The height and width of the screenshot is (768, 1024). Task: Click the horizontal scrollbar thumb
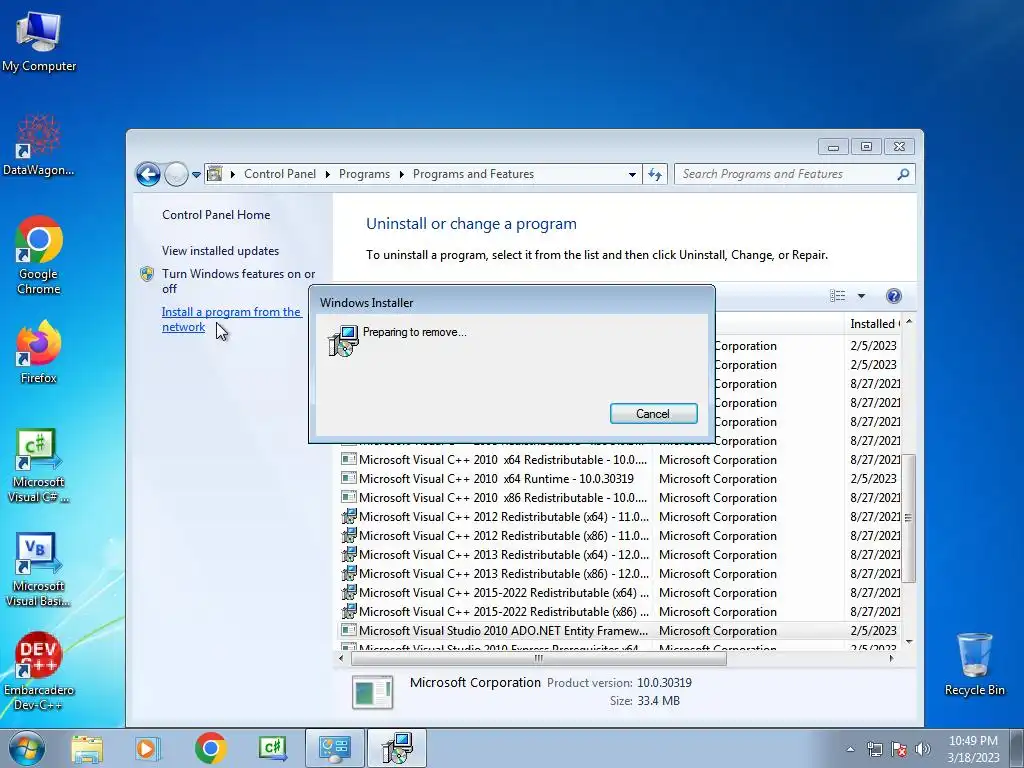tap(539, 658)
